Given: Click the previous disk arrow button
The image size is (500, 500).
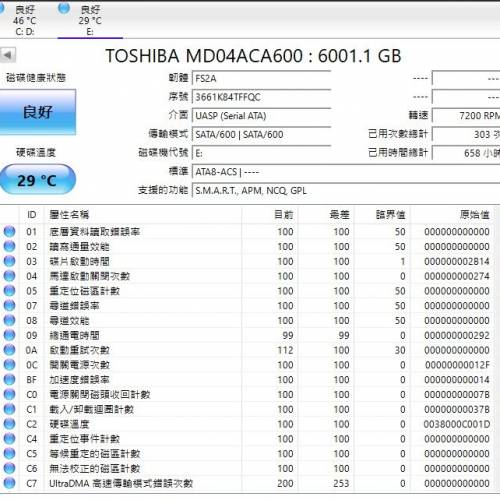Looking at the screenshot, I should point(8,55).
